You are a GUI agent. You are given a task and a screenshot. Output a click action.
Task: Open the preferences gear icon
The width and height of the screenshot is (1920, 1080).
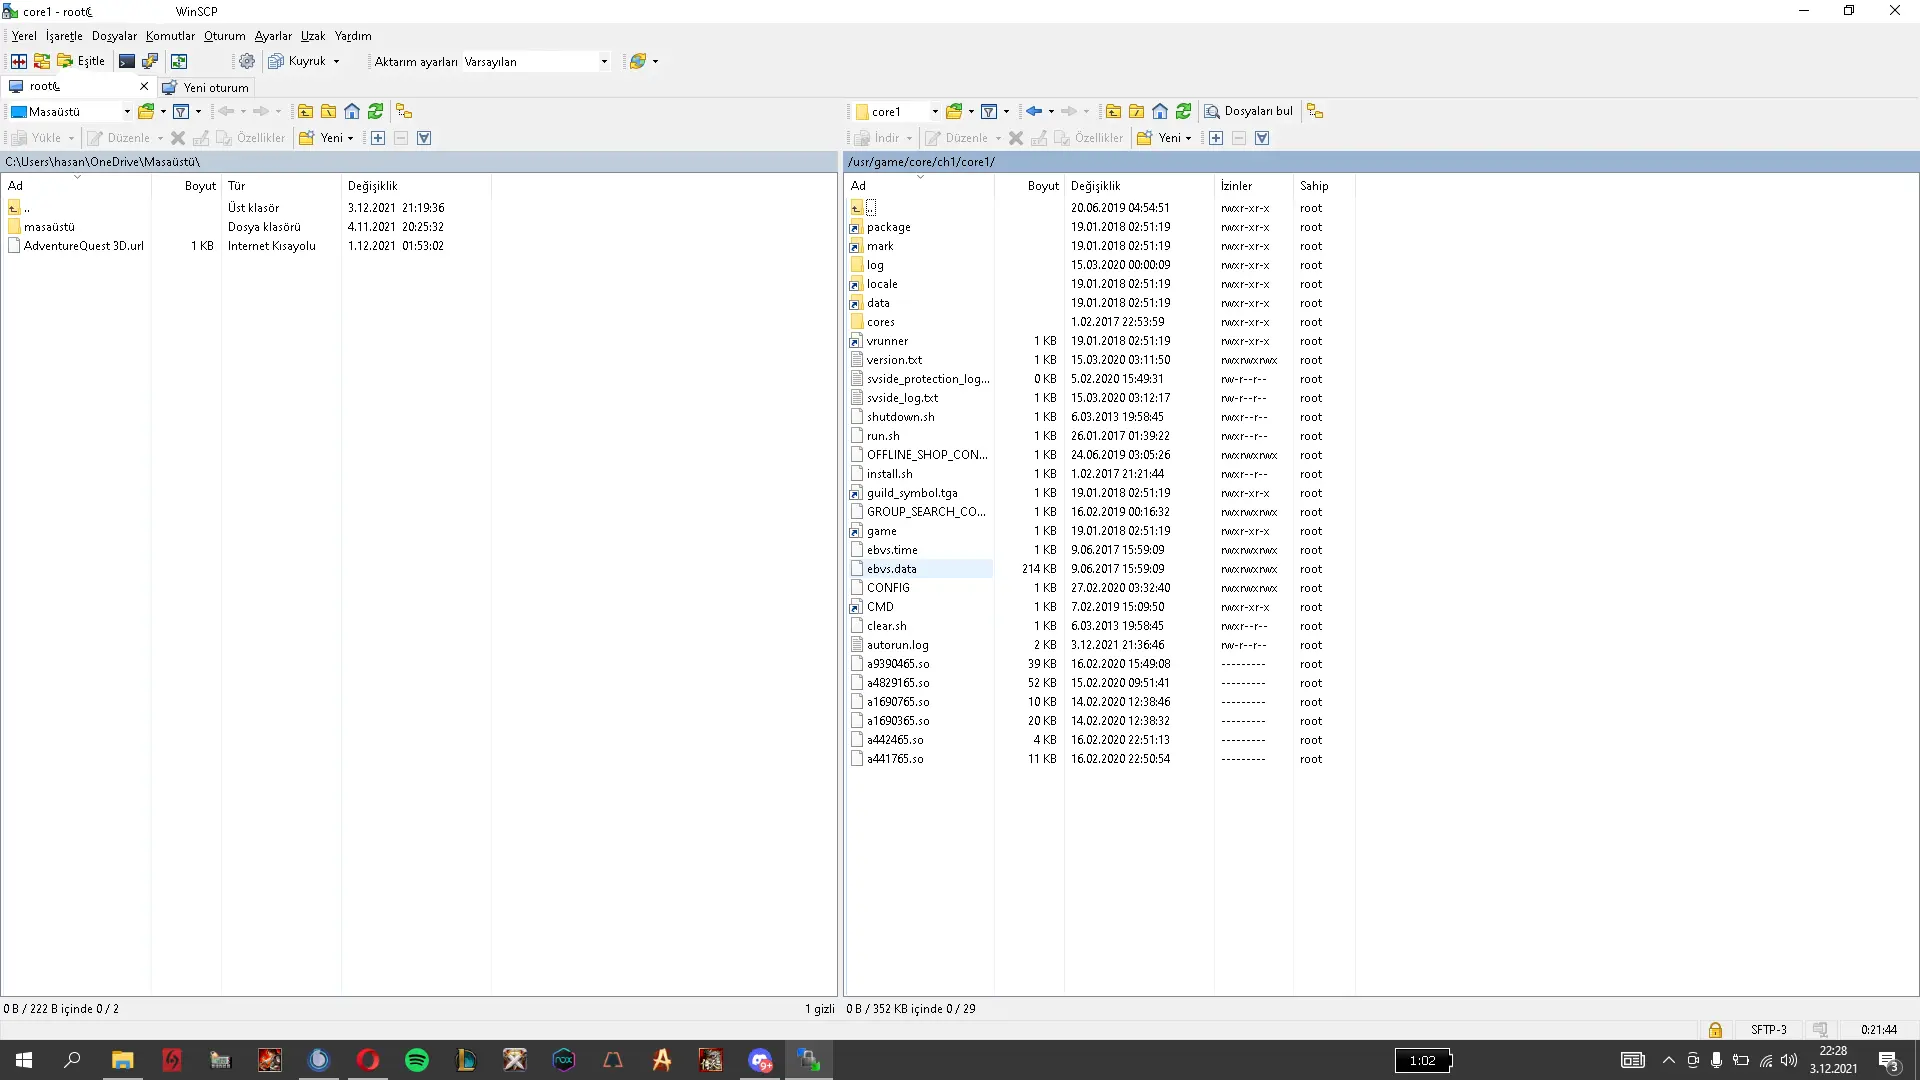[247, 61]
